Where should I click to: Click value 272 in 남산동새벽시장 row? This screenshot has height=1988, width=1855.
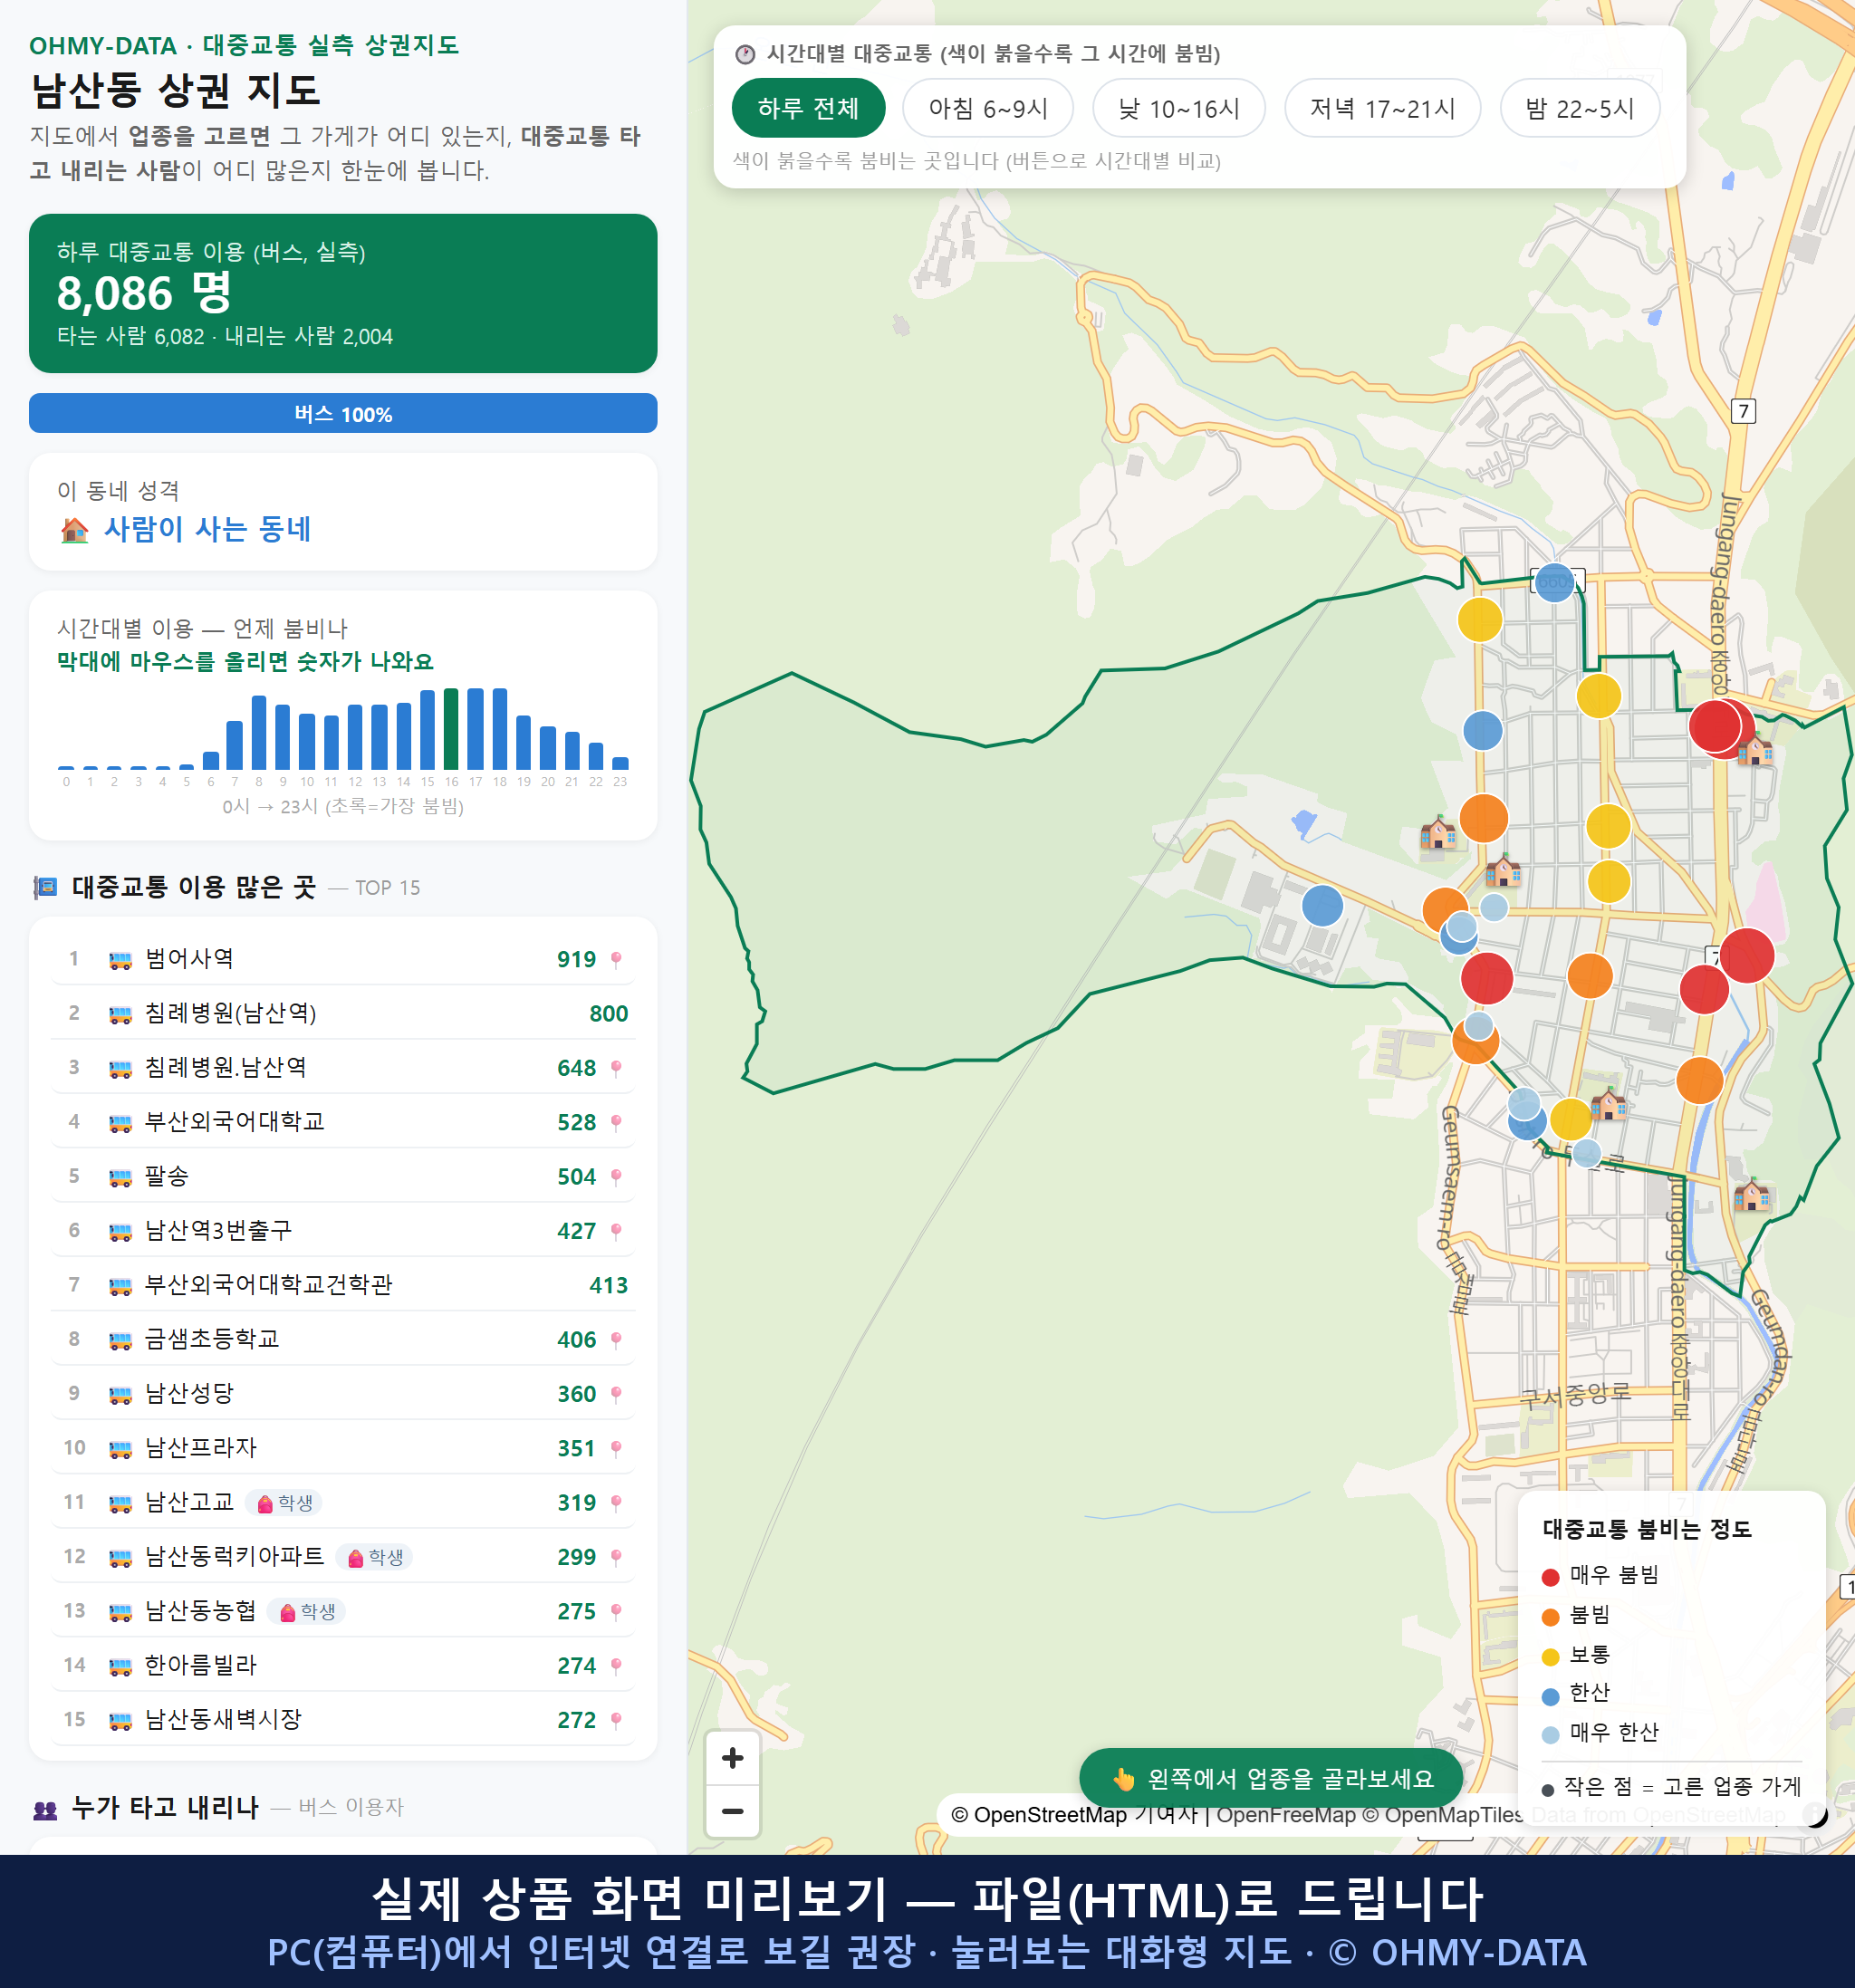[576, 1720]
